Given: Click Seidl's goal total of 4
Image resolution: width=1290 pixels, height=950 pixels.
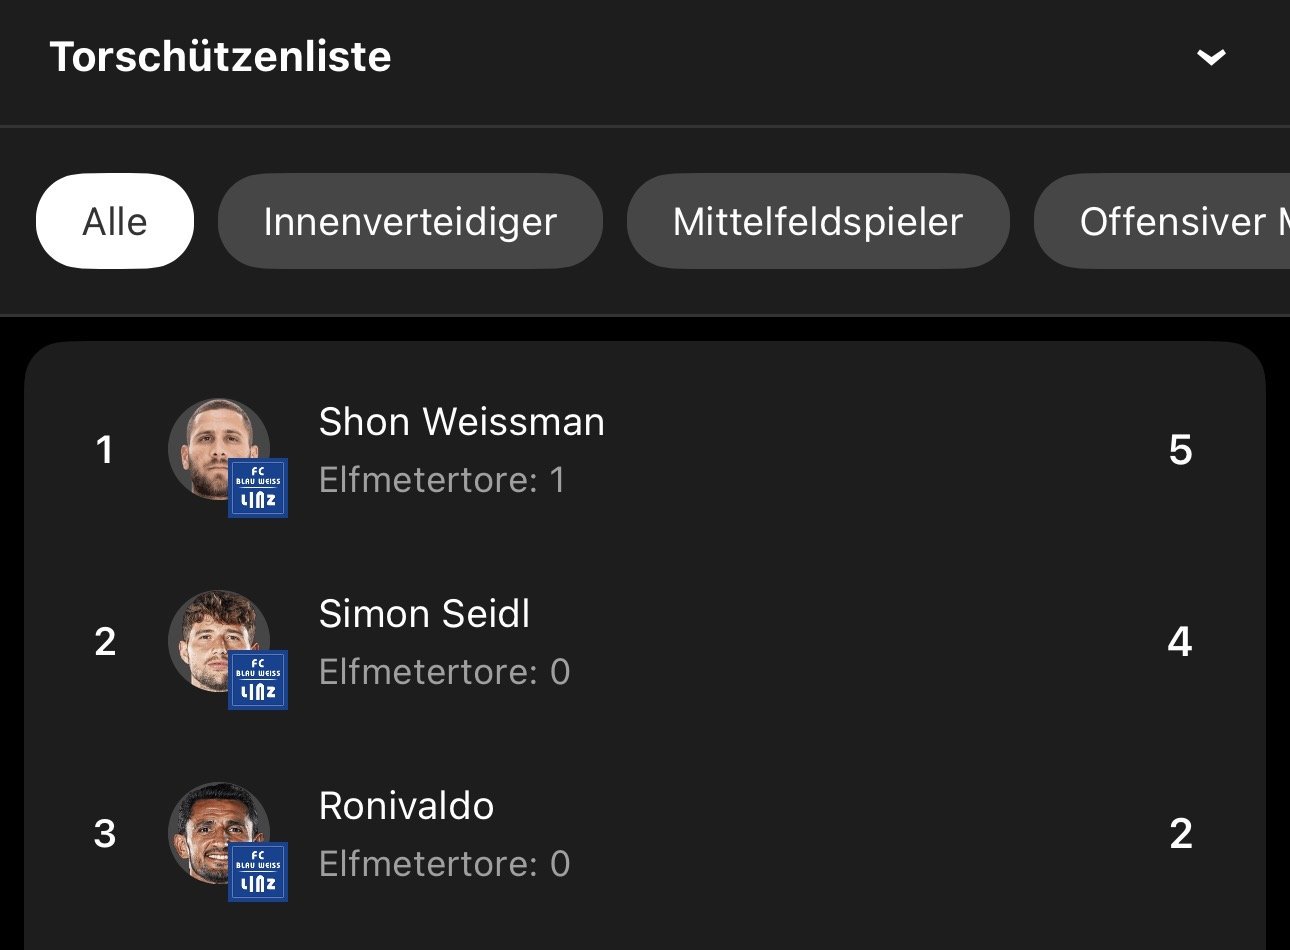Looking at the screenshot, I should (1180, 642).
